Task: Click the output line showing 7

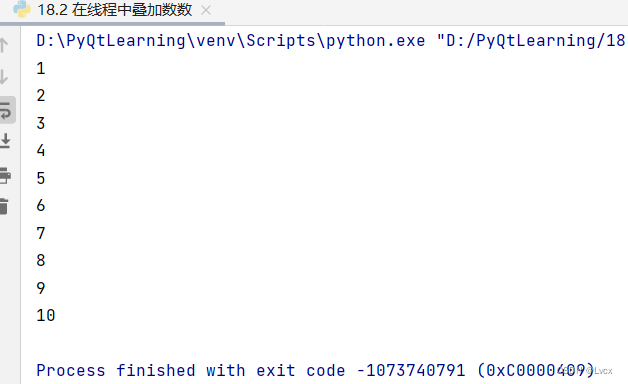Action: [x=41, y=233]
